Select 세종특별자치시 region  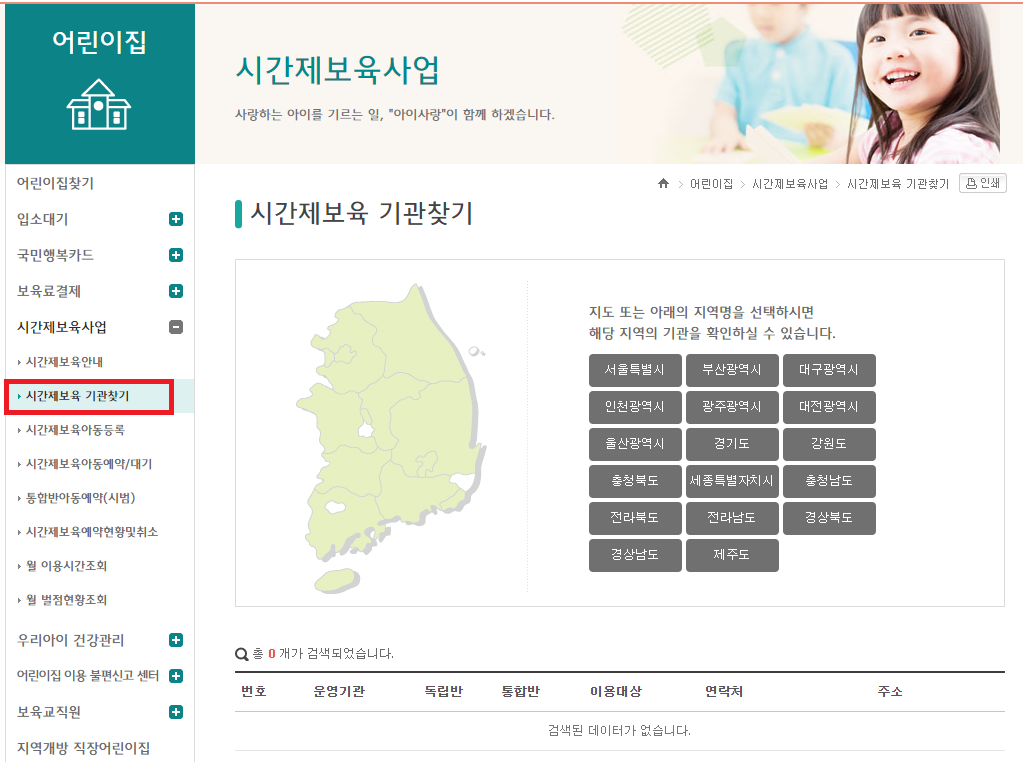pos(732,481)
